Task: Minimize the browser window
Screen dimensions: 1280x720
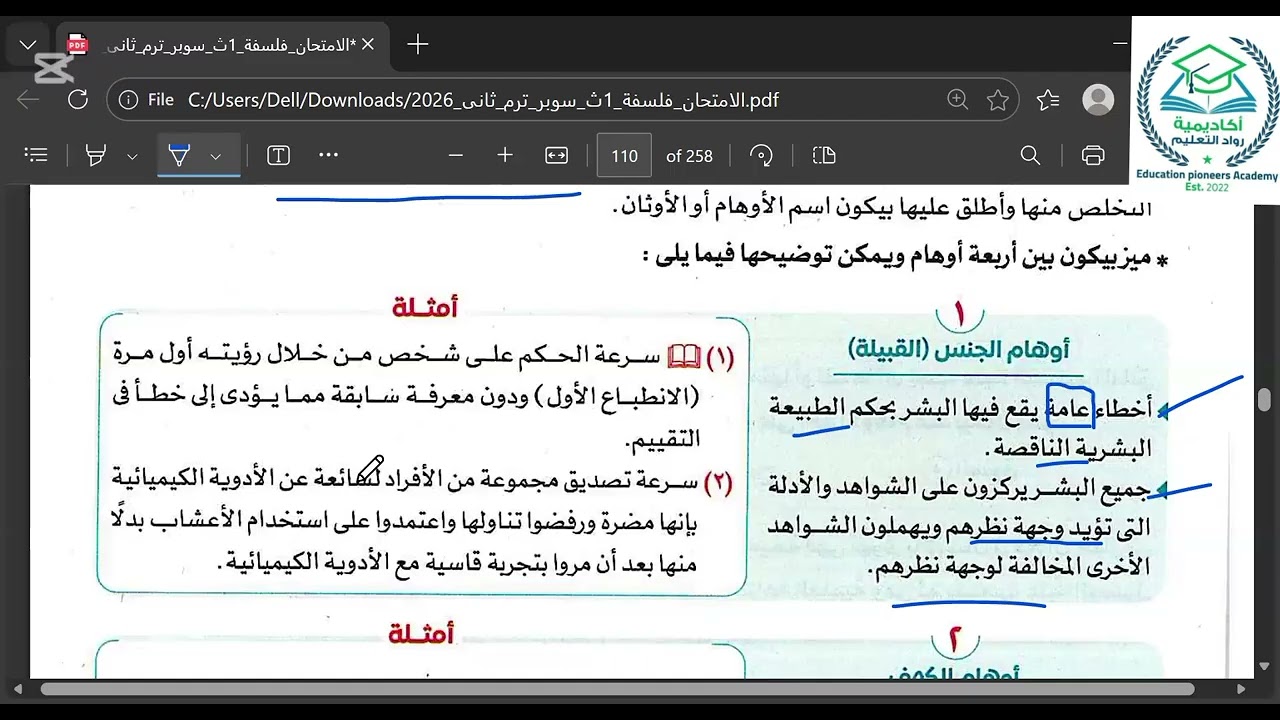Action: click(x=1120, y=44)
